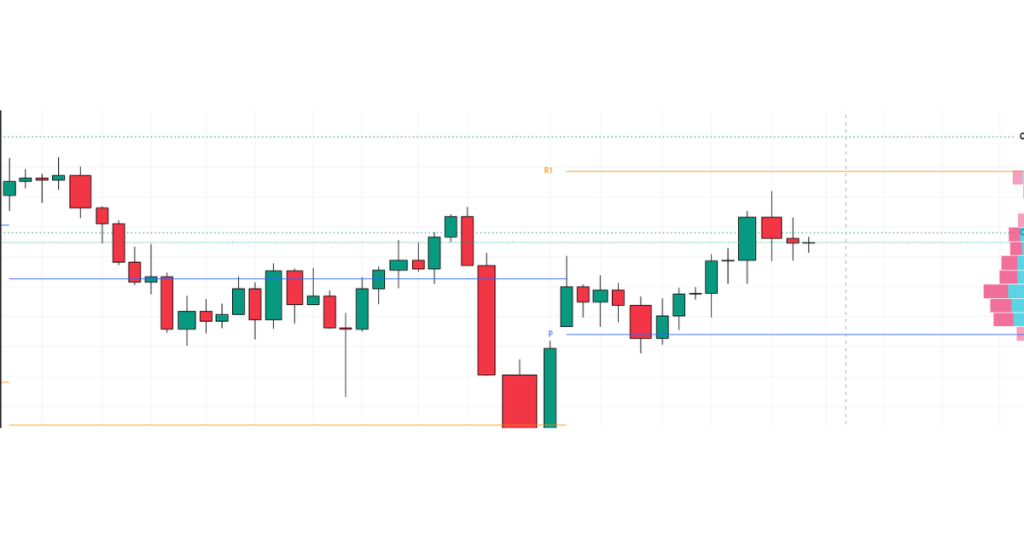The height and width of the screenshot is (538, 1024).
Task: Select the pink volume bar just below R1 line
Action: 1018,178
